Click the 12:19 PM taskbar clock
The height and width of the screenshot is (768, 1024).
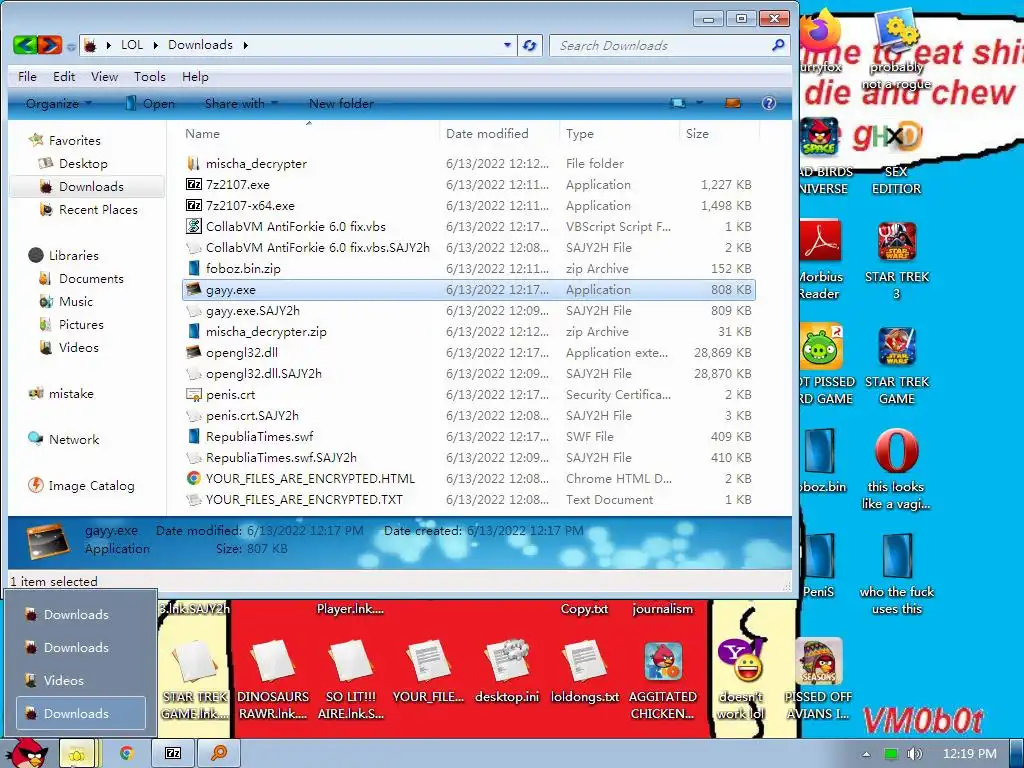pyautogui.click(x=970, y=754)
